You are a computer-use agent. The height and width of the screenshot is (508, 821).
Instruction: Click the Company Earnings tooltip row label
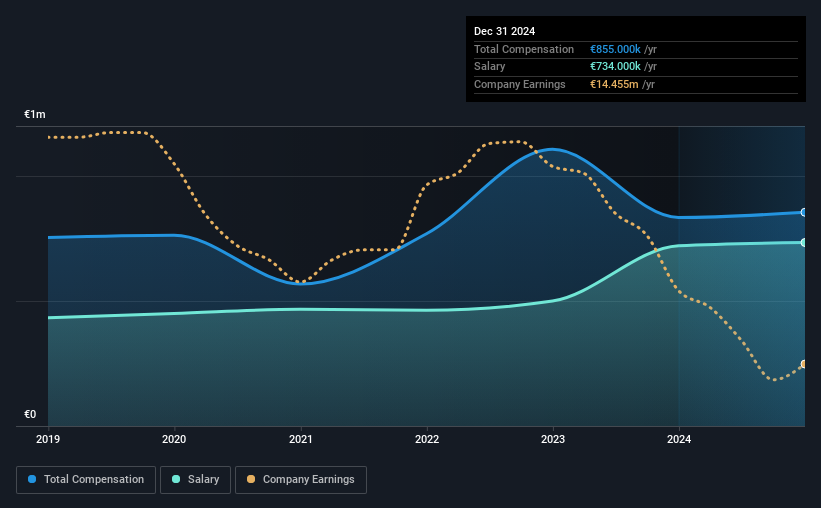519,84
